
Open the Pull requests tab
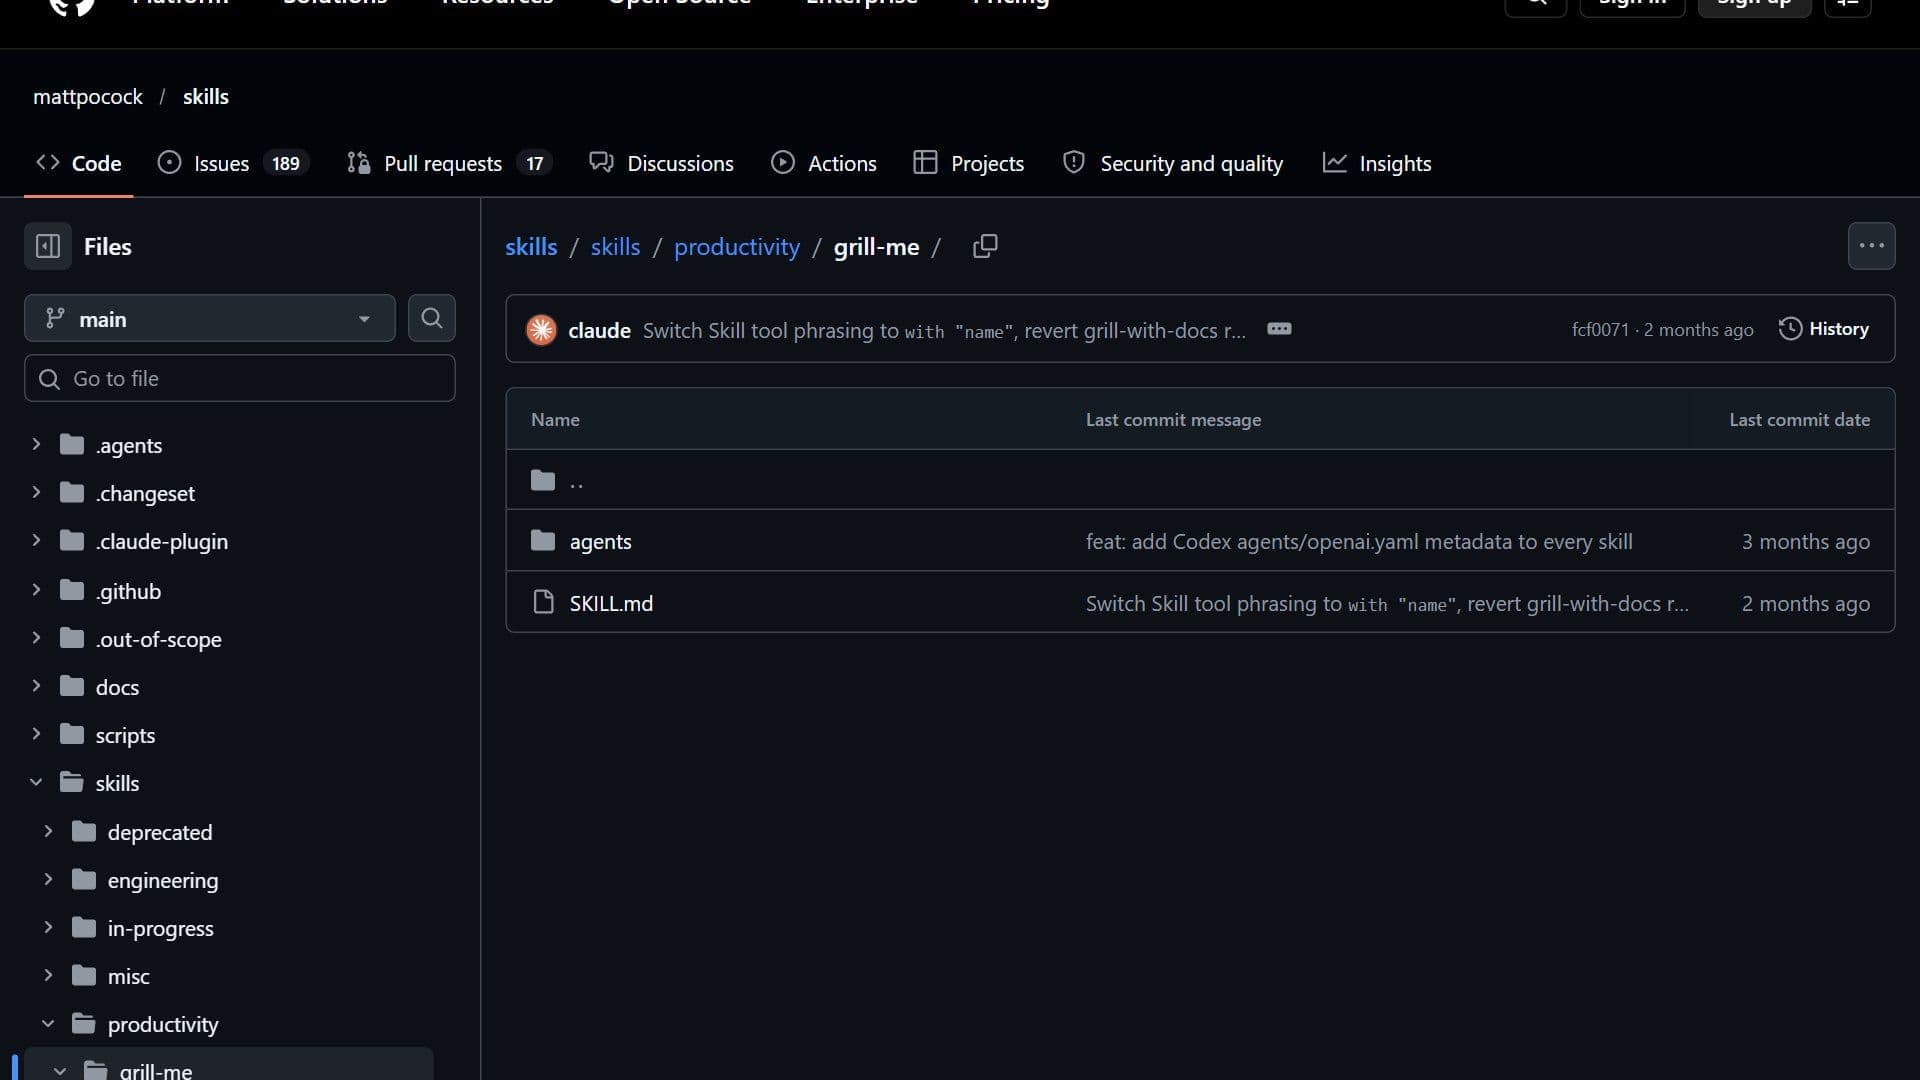pos(449,163)
